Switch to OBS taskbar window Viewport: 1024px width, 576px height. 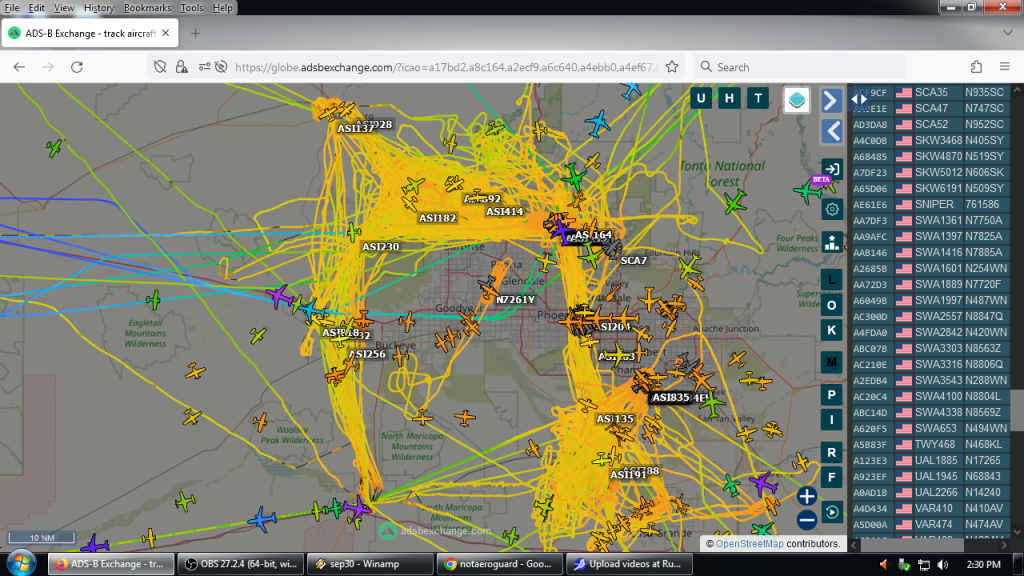[x=240, y=564]
